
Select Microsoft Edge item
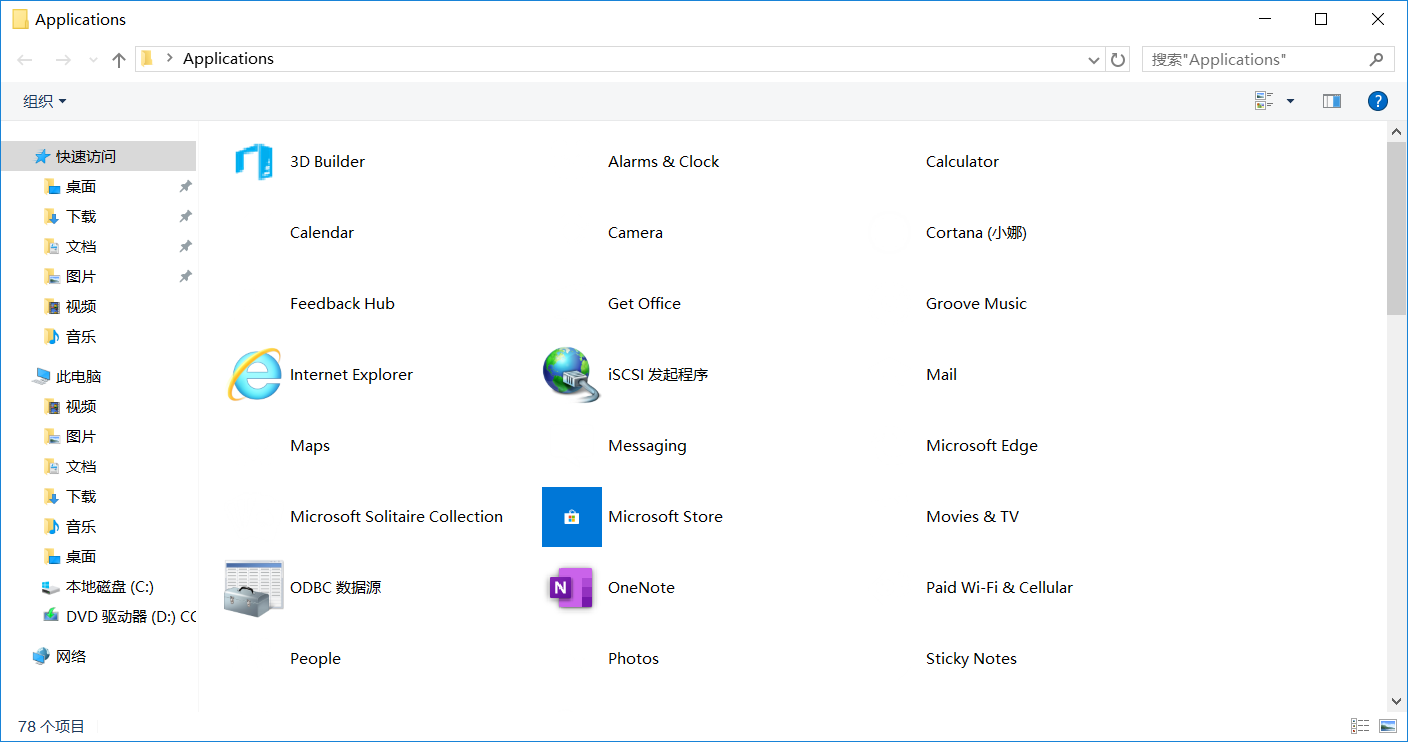tap(982, 446)
